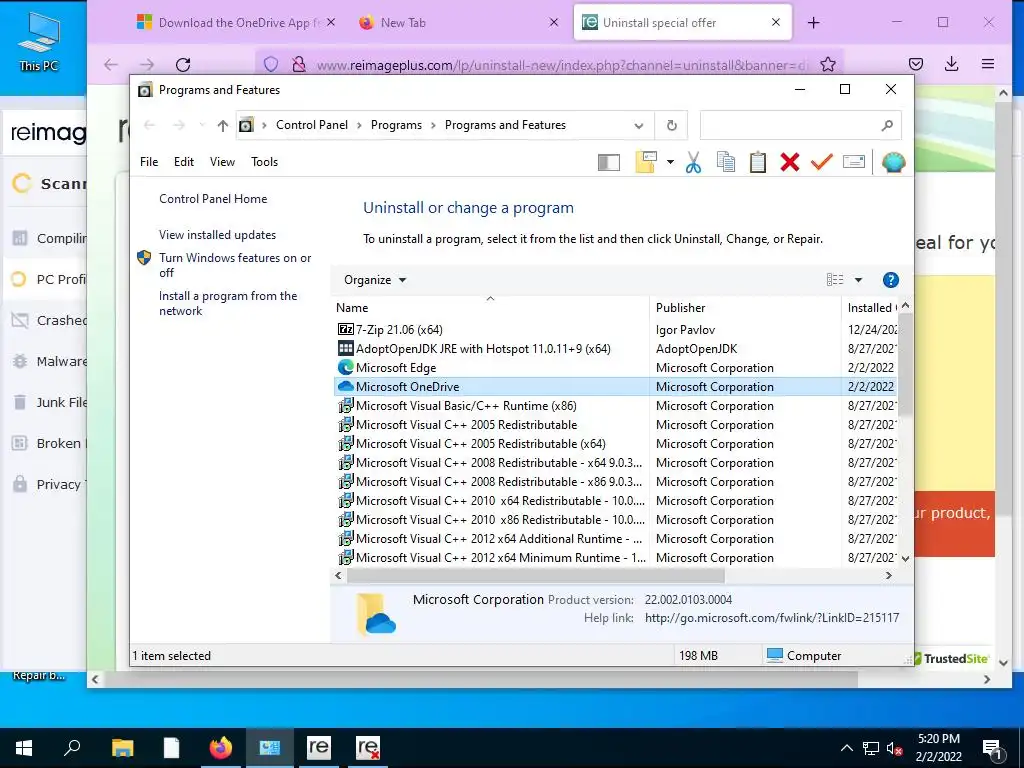
Task: Open the Tools menu
Action: click(264, 162)
